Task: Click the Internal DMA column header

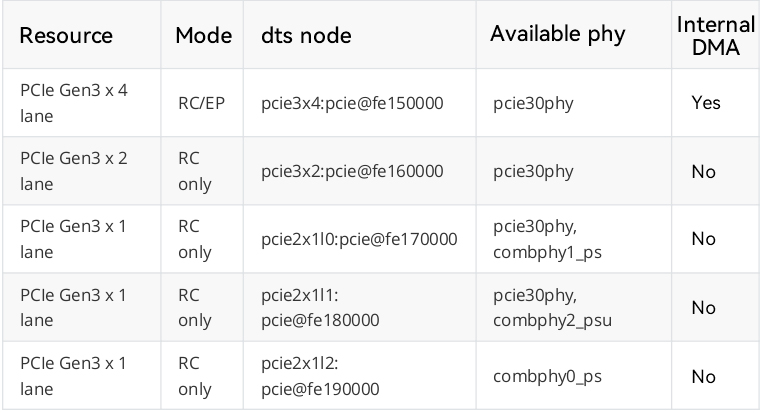Action: point(716,36)
